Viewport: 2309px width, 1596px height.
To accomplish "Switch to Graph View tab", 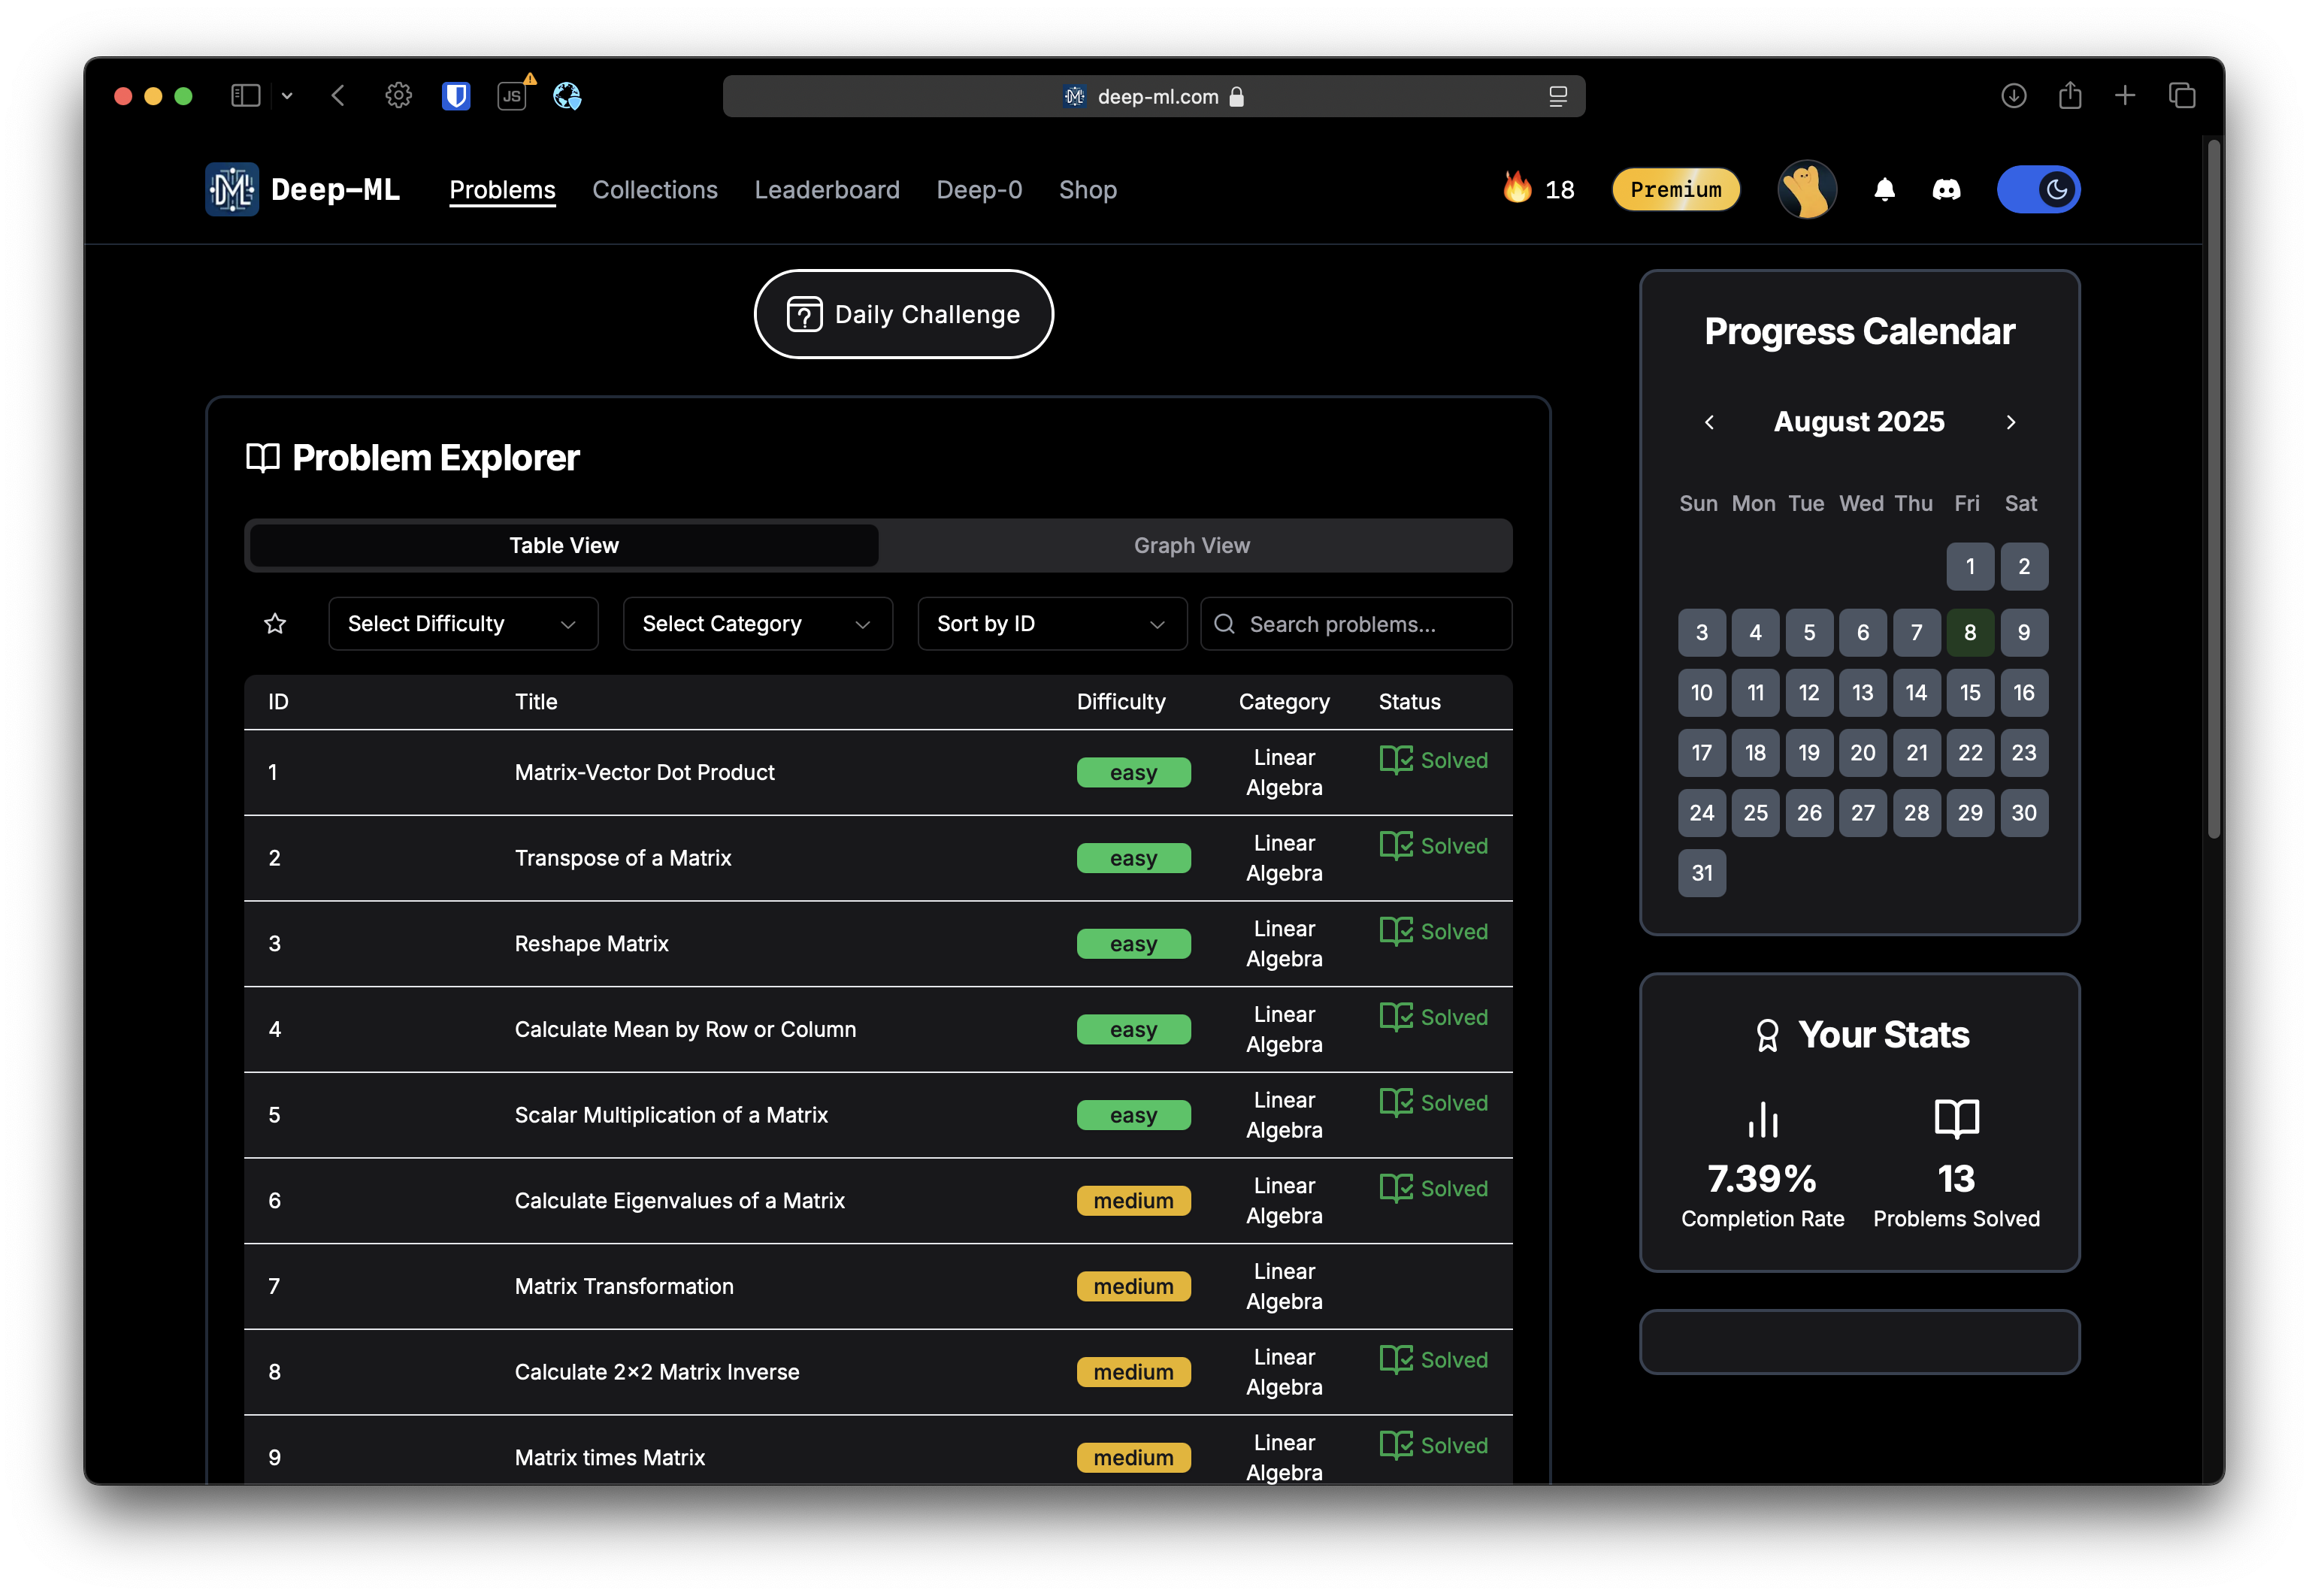I will 1191,546.
